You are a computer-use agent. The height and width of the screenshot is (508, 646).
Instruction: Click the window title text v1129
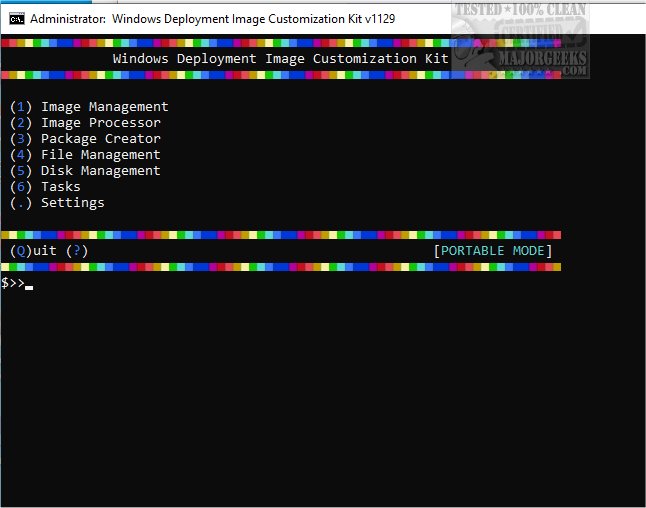pyautogui.click(x=380, y=19)
